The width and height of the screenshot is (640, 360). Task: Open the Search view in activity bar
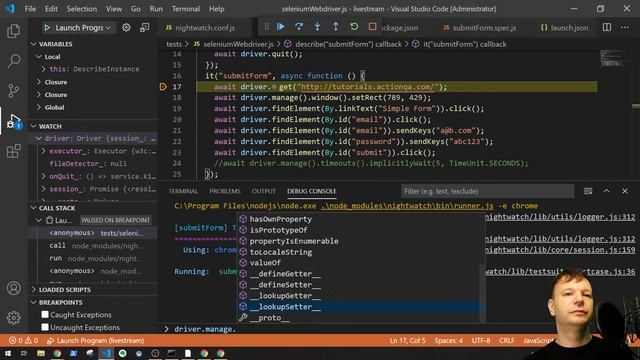tap(13, 60)
